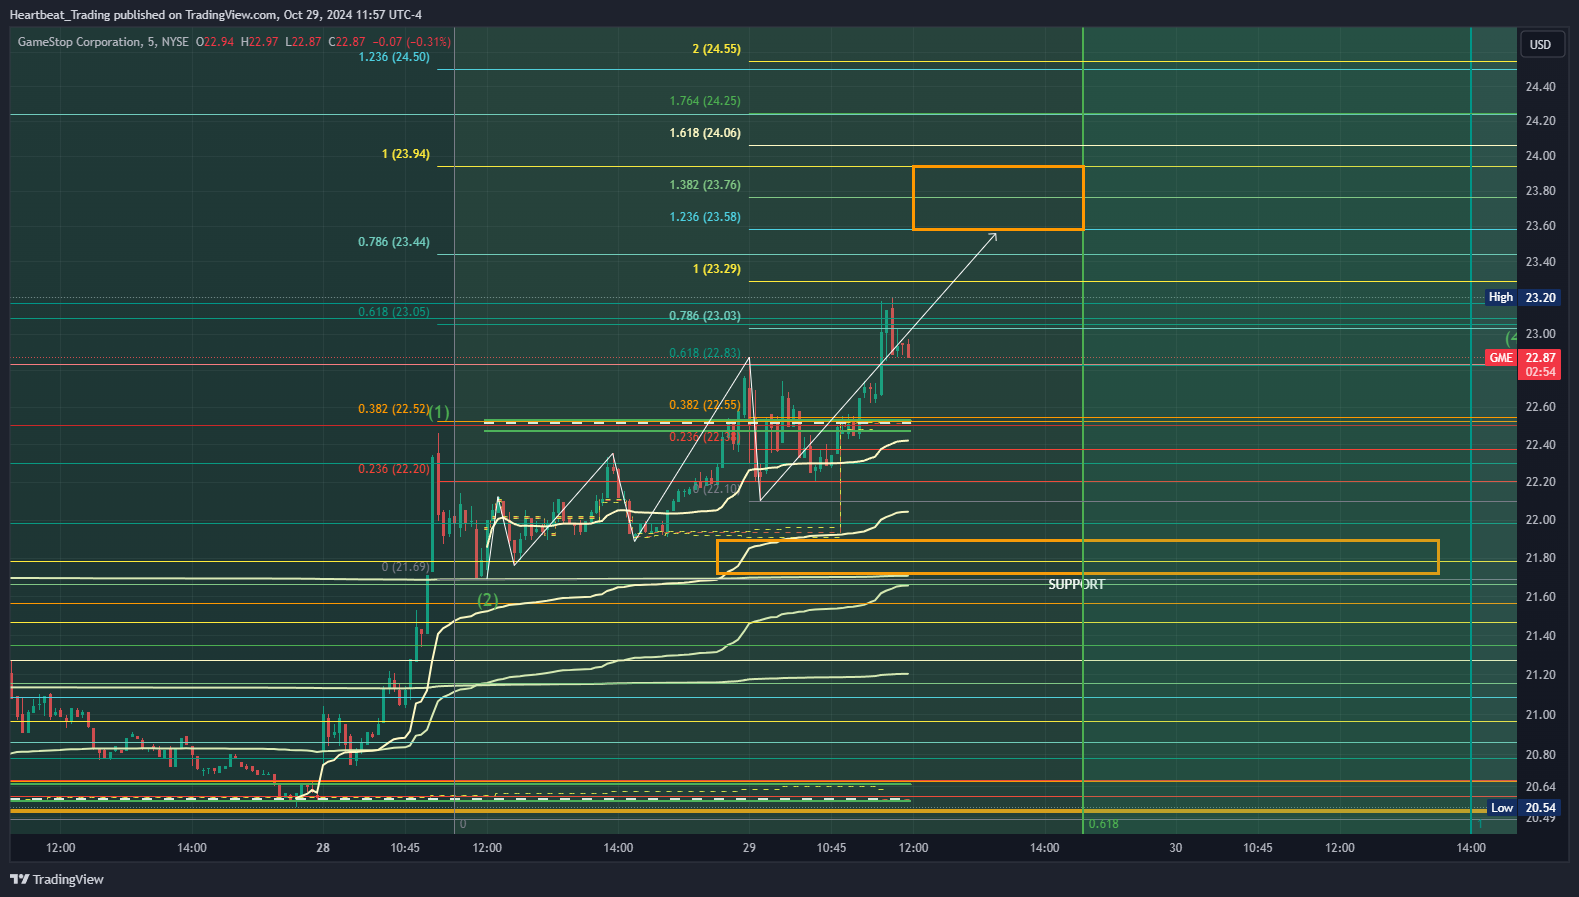
Task: Click the Low 20.54 price label
Action: coord(1522,808)
